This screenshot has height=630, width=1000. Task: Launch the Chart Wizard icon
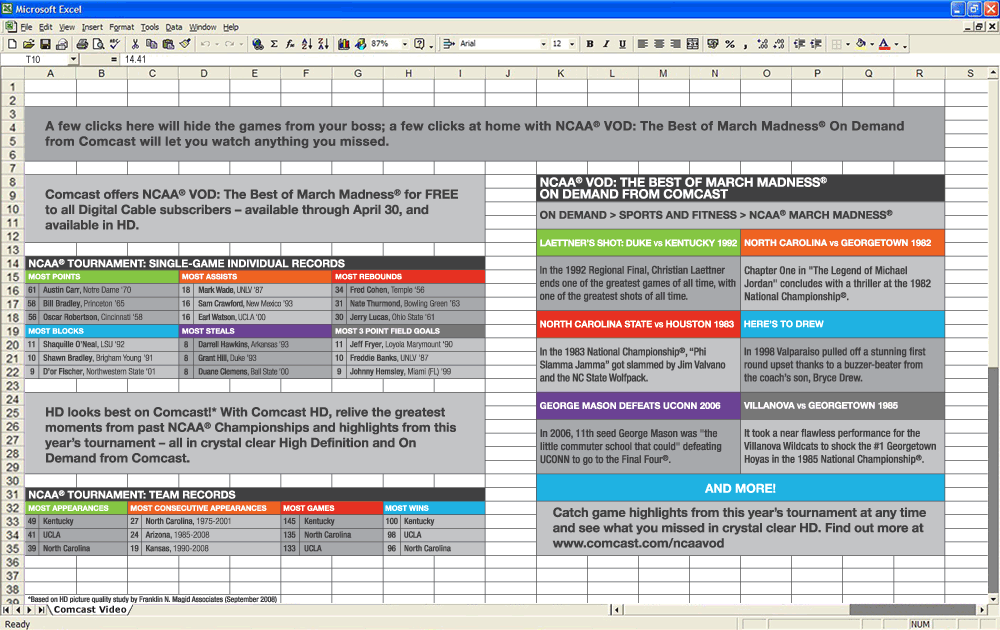pos(344,44)
